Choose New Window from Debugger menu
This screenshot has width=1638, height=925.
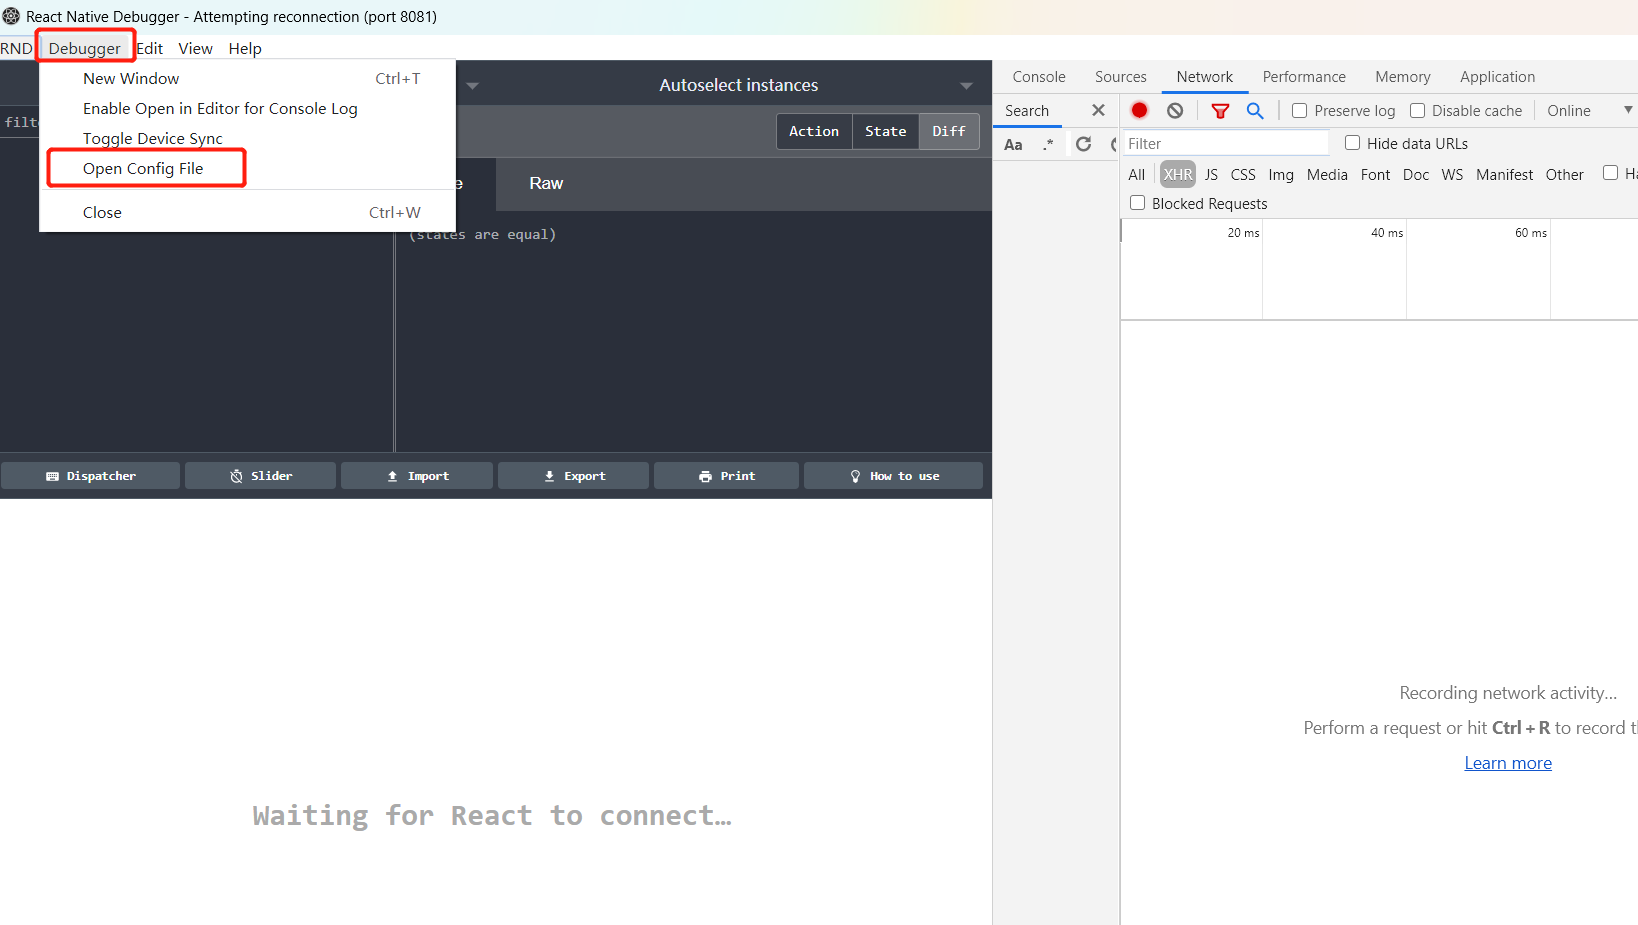pyautogui.click(x=247, y=78)
